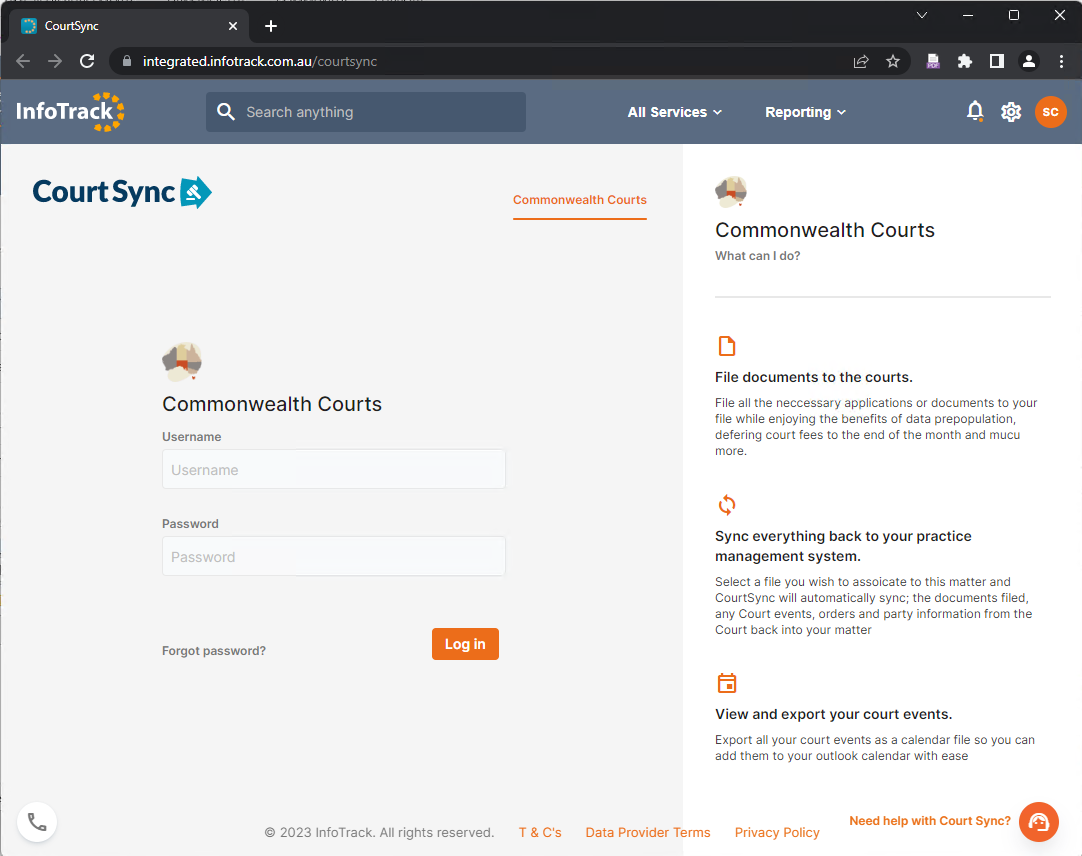The height and width of the screenshot is (856, 1082).
Task: Click the SC profile avatar
Action: click(x=1050, y=112)
